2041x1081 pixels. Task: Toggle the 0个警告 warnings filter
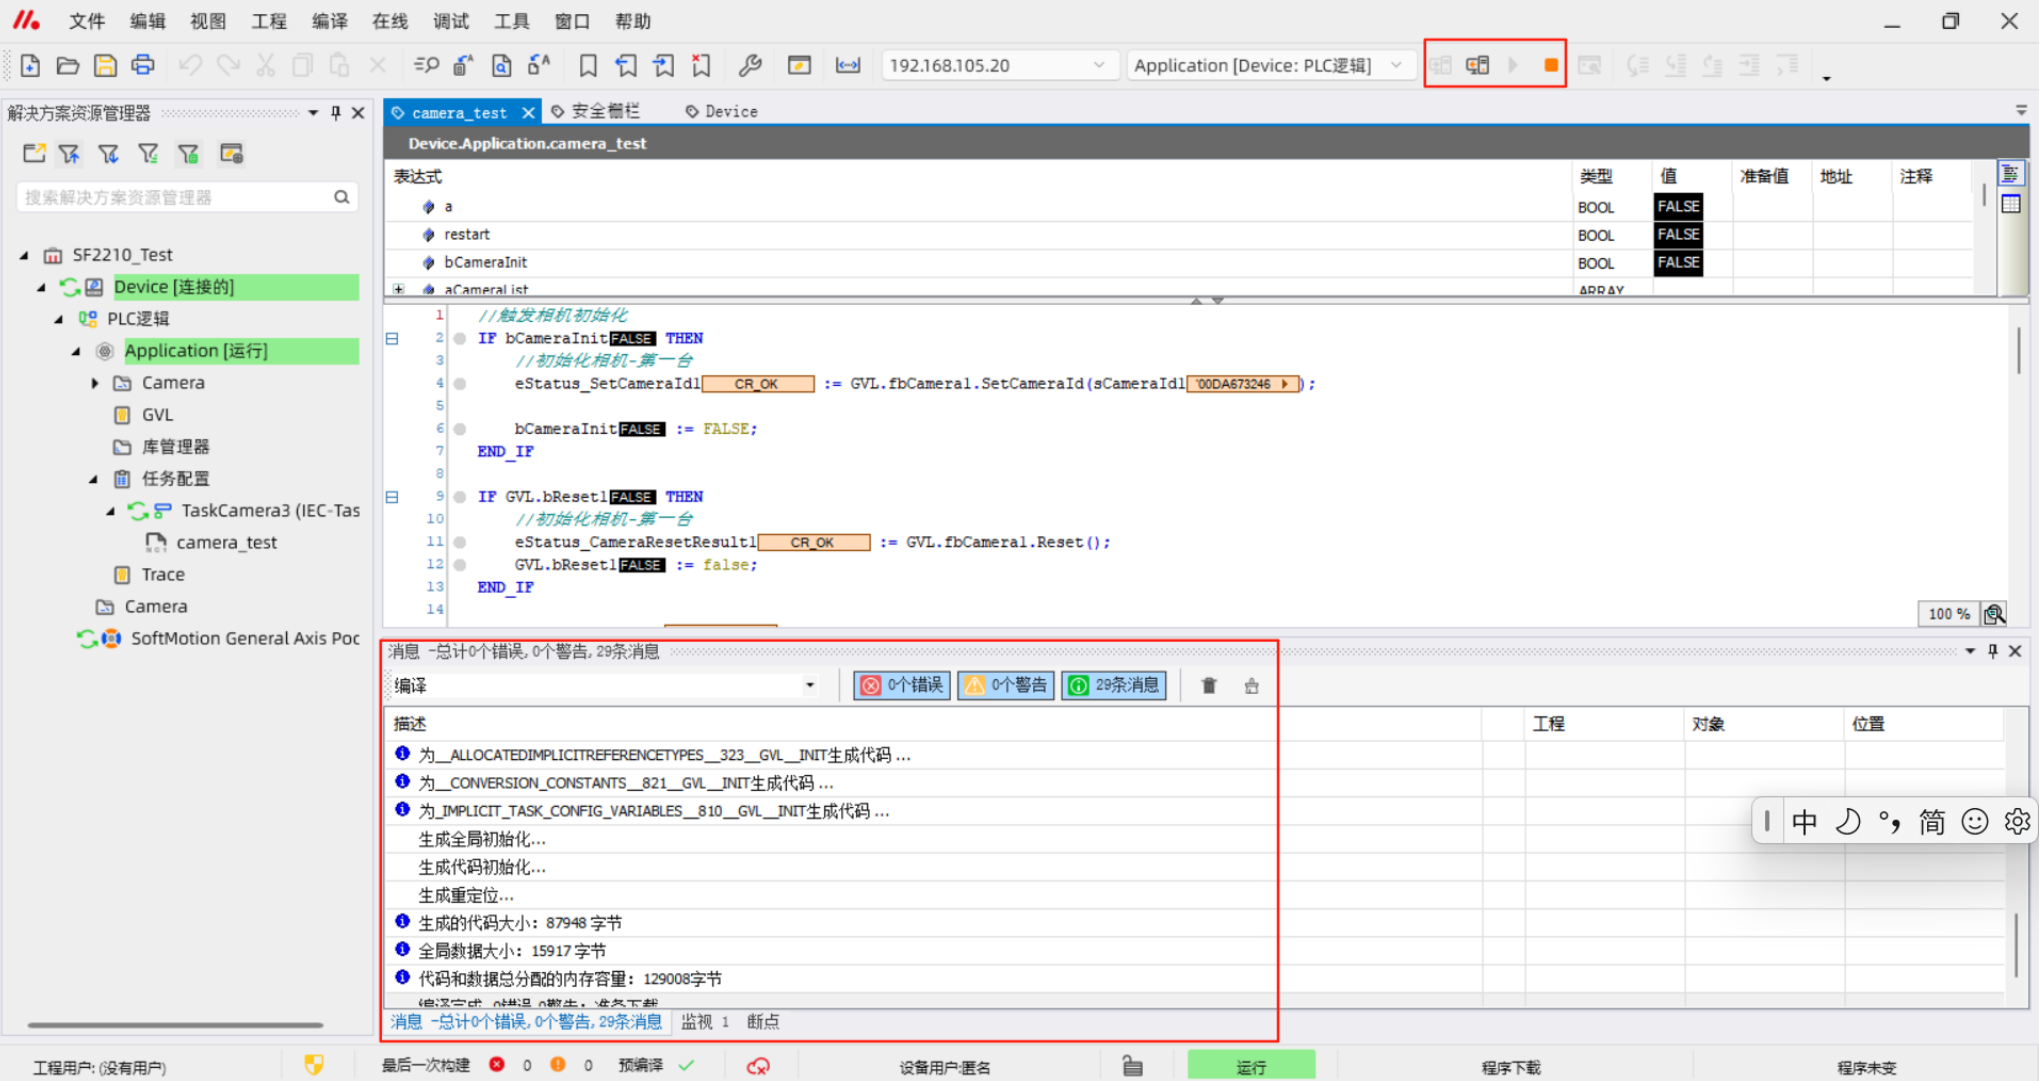(1006, 685)
